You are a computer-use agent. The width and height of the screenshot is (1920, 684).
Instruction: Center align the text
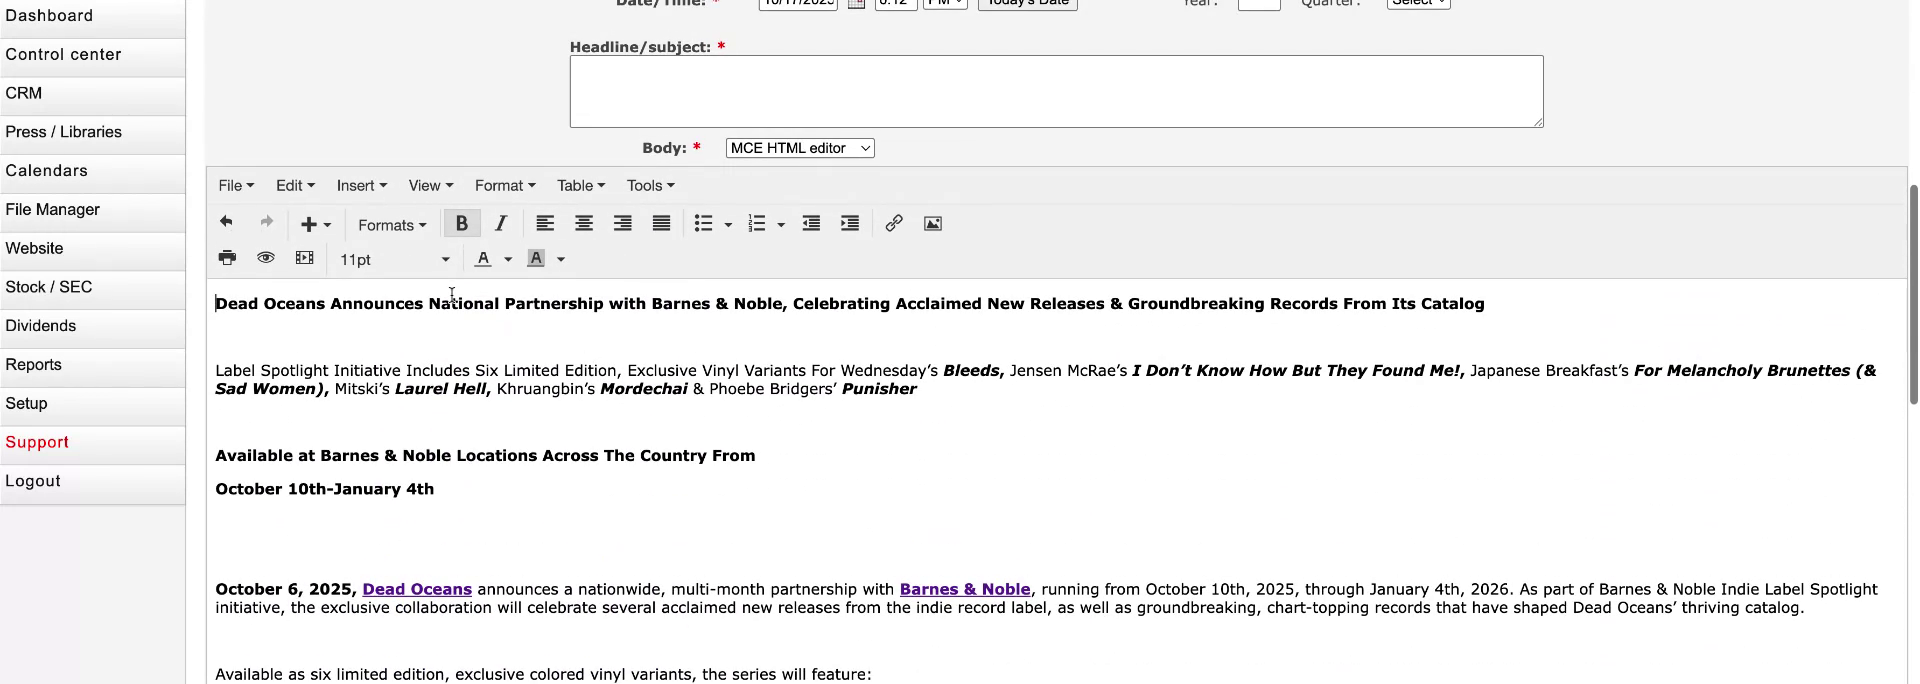pos(584,223)
